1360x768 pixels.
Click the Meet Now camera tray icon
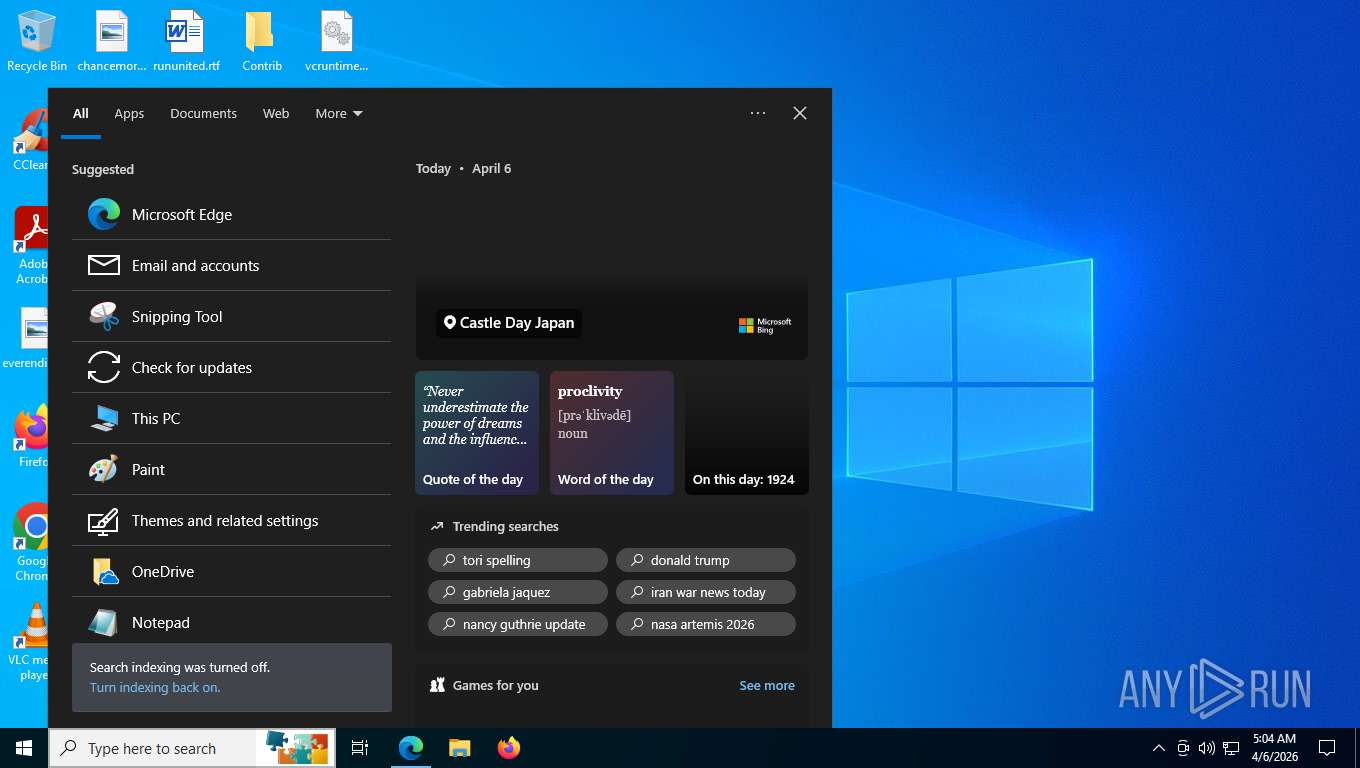click(1183, 748)
